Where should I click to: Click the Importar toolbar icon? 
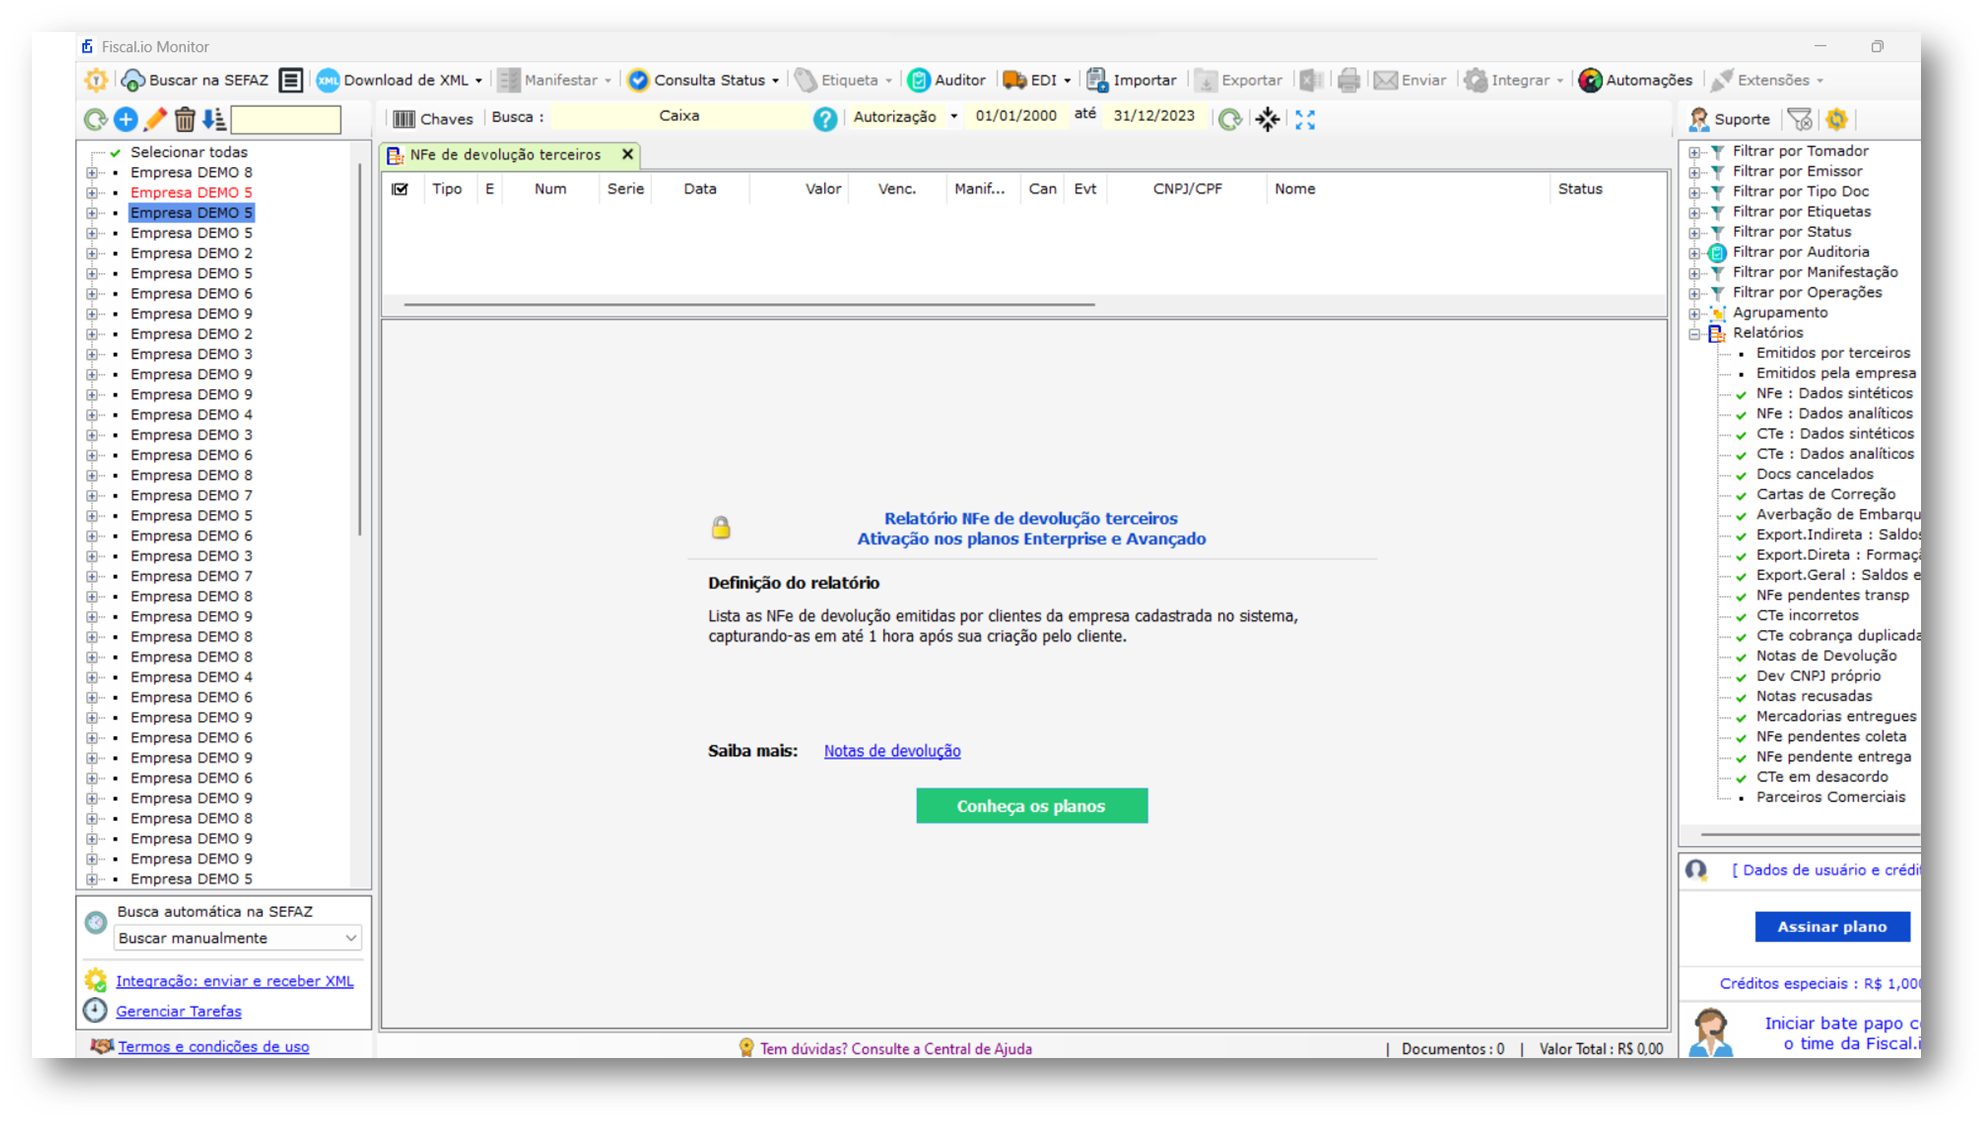pos(1097,80)
